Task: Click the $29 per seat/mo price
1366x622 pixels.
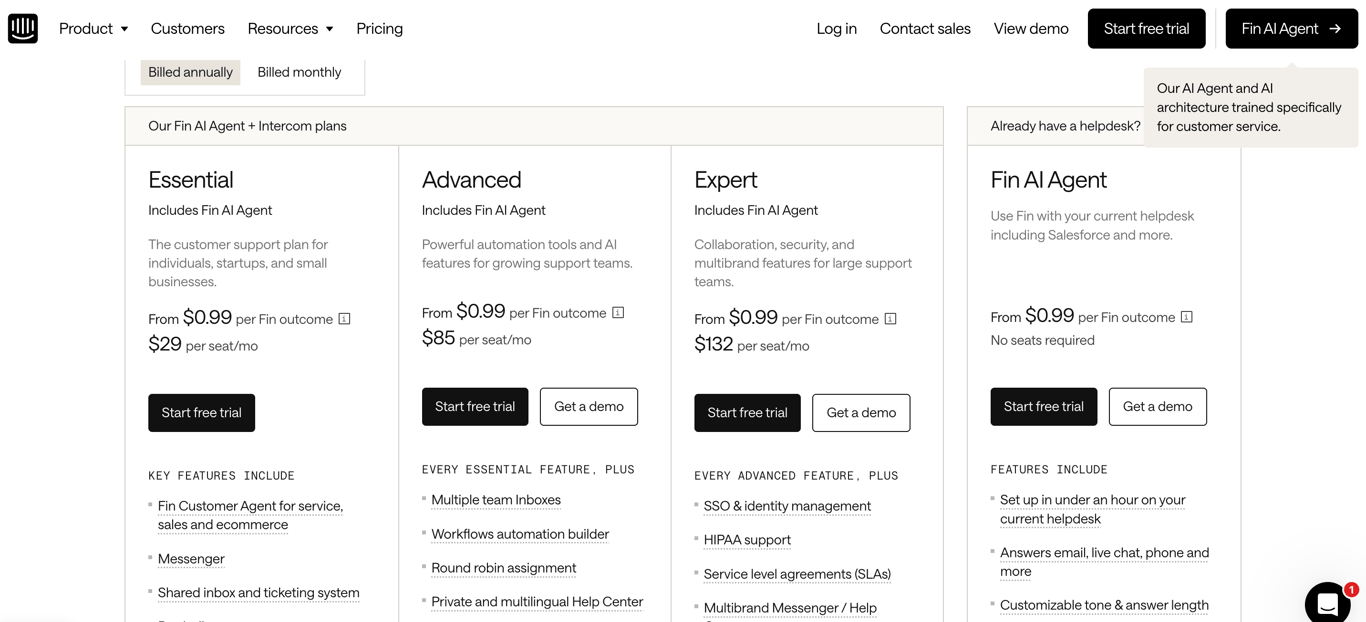Action: 203,345
